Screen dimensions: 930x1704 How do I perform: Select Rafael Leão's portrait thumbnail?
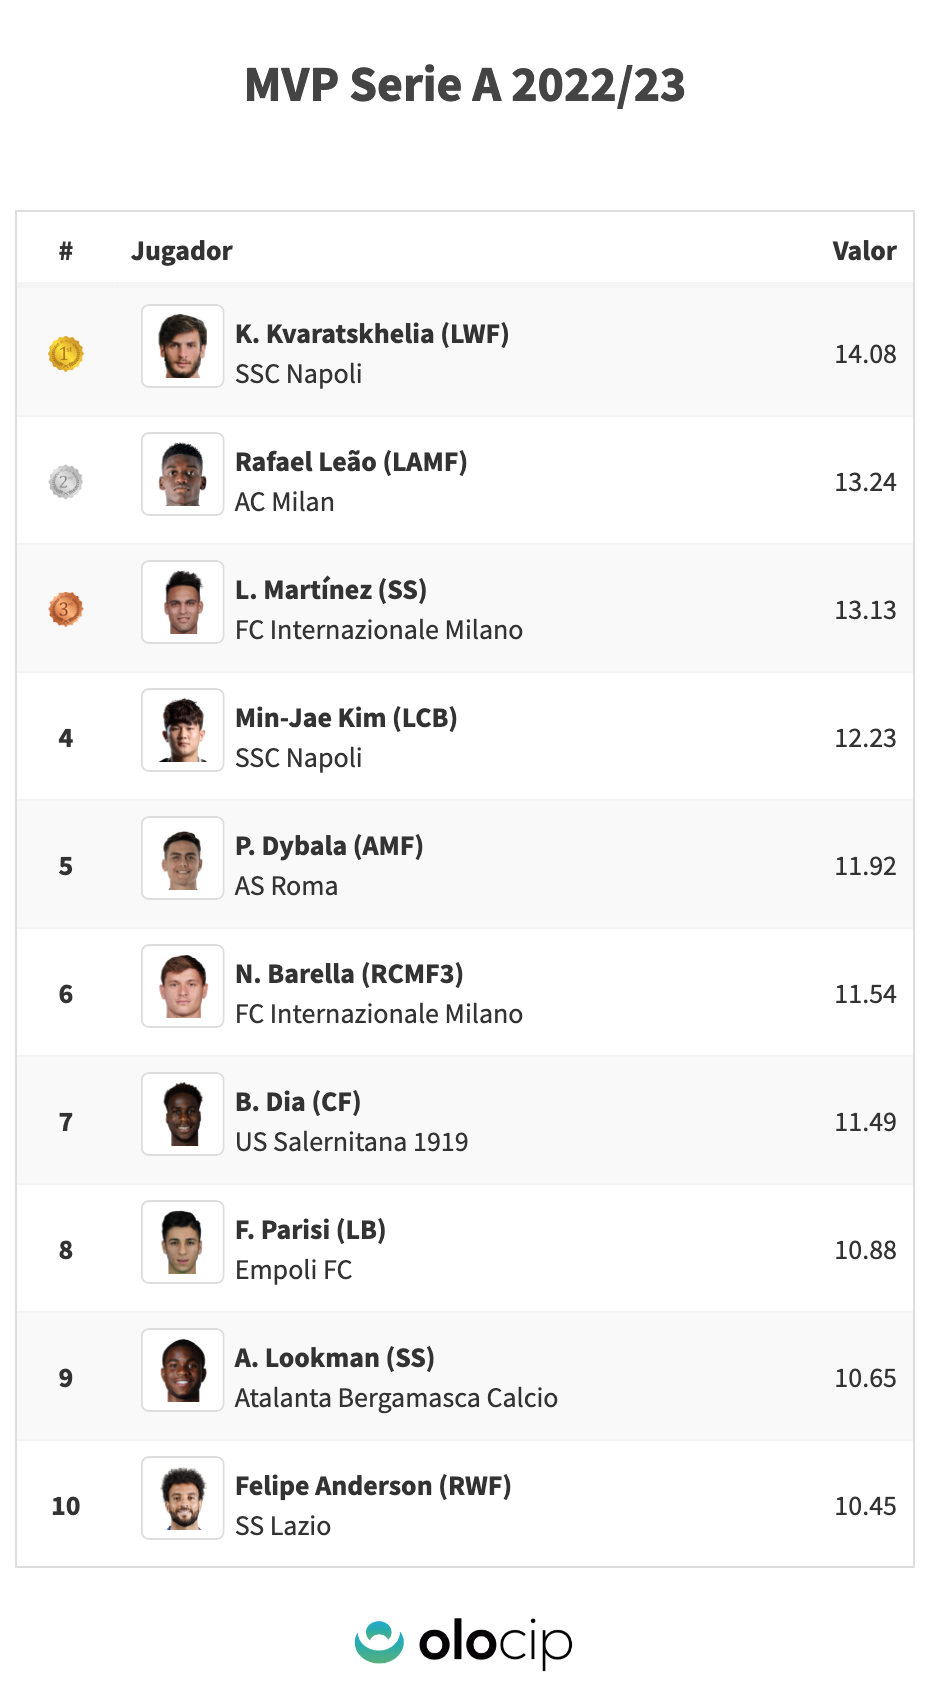pos(182,474)
